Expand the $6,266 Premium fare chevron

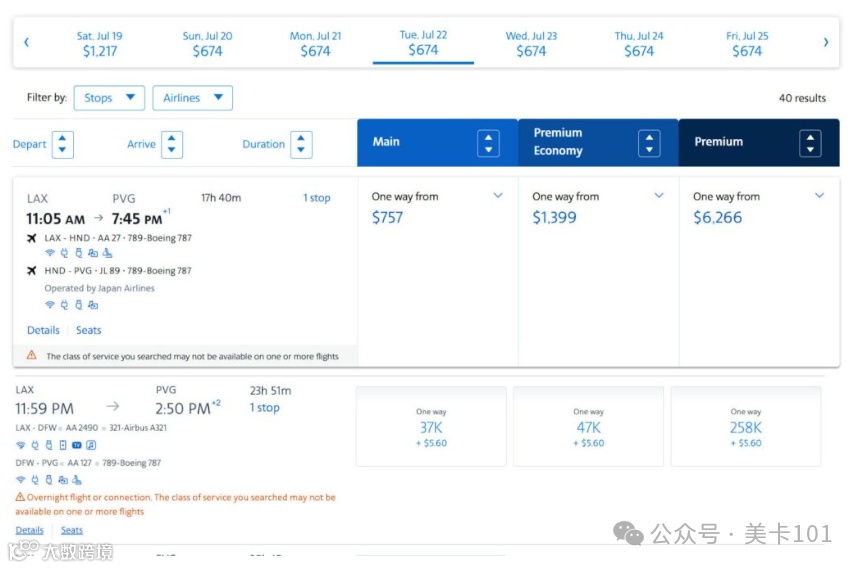coord(819,195)
